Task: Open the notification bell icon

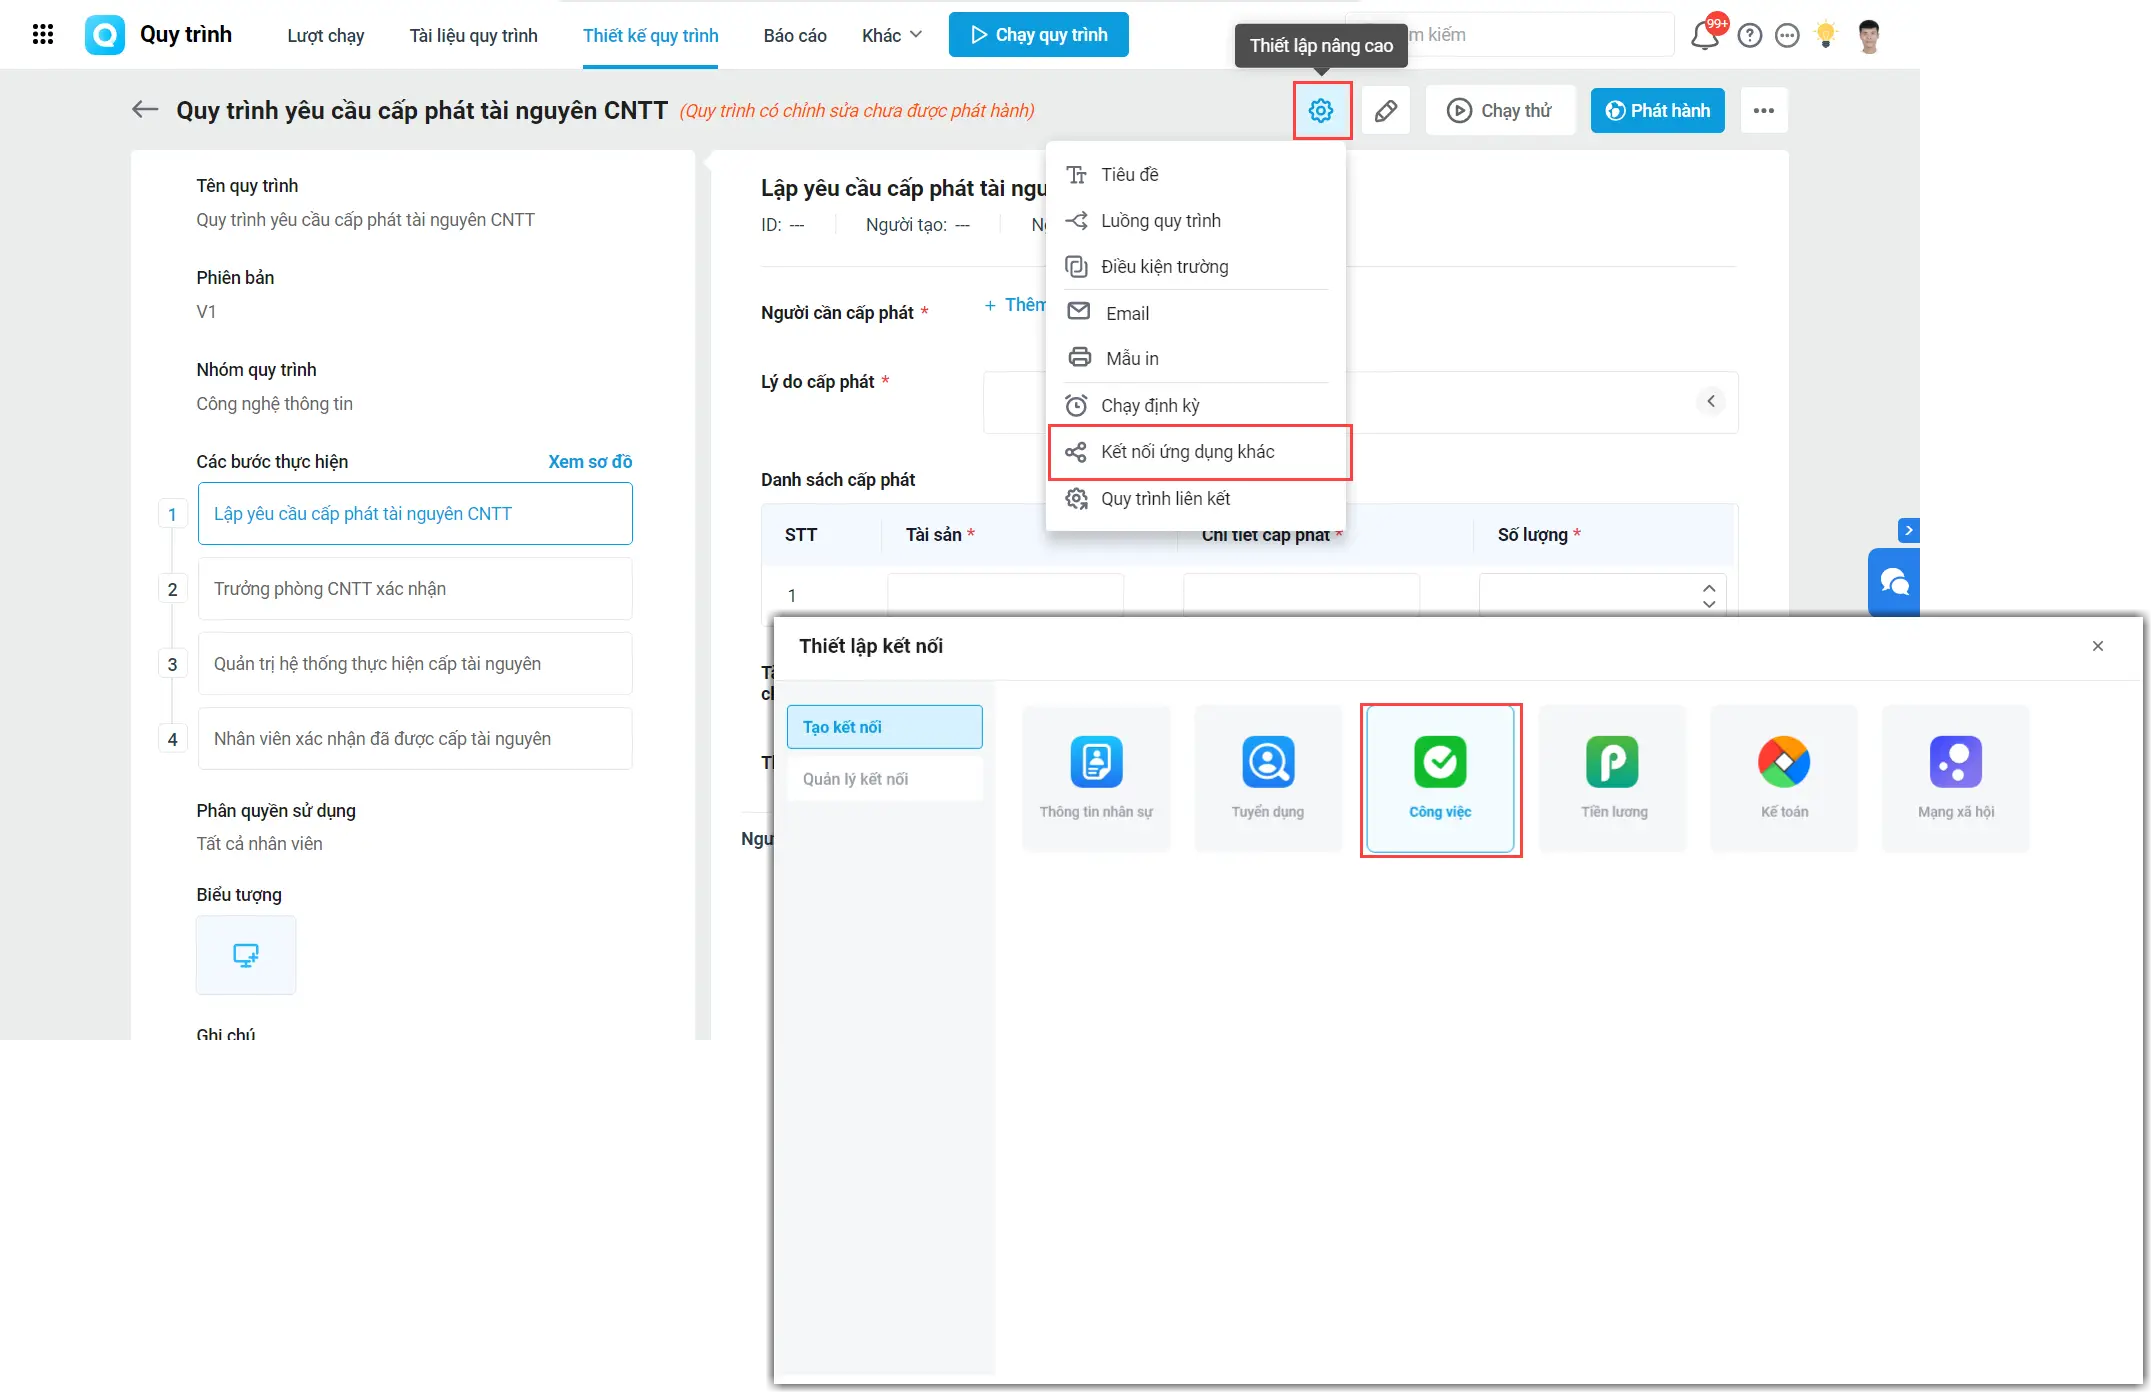Action: pyautogui.click(x=1705, y=35)
